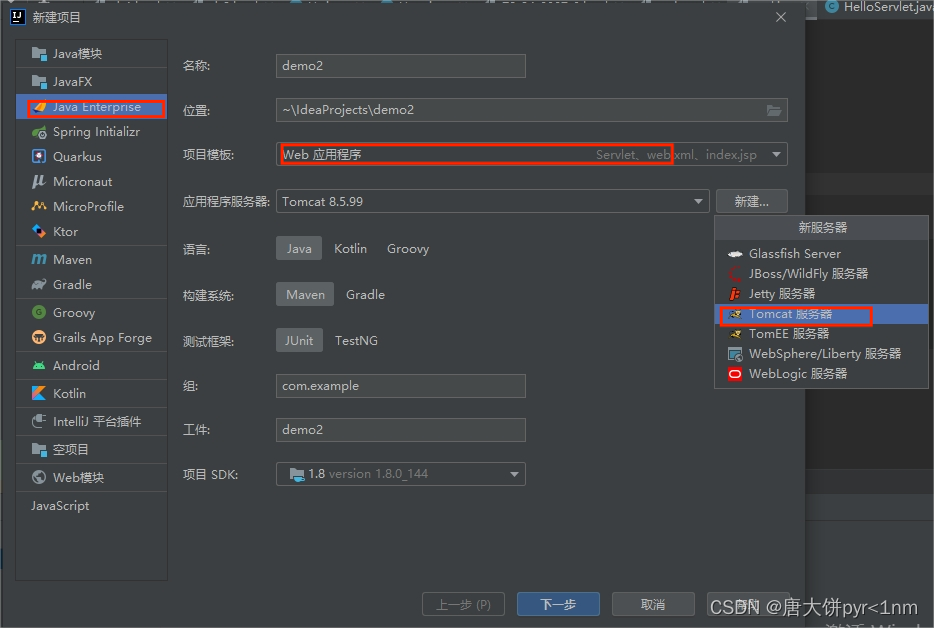The height and width of the screenshot is (628, 934).
Task: Click the Maven m icon
Action: (39, 259)
